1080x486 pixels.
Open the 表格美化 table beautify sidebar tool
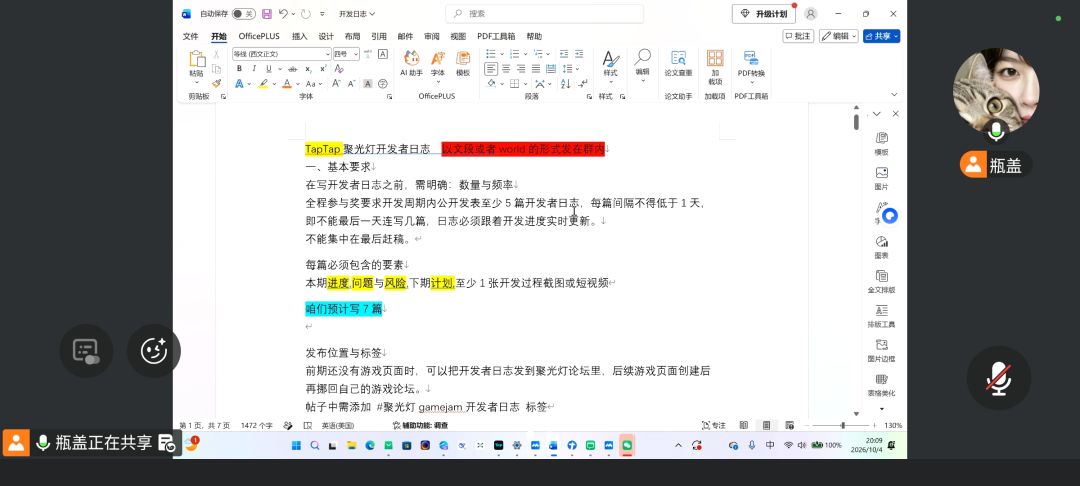[881, 384]
